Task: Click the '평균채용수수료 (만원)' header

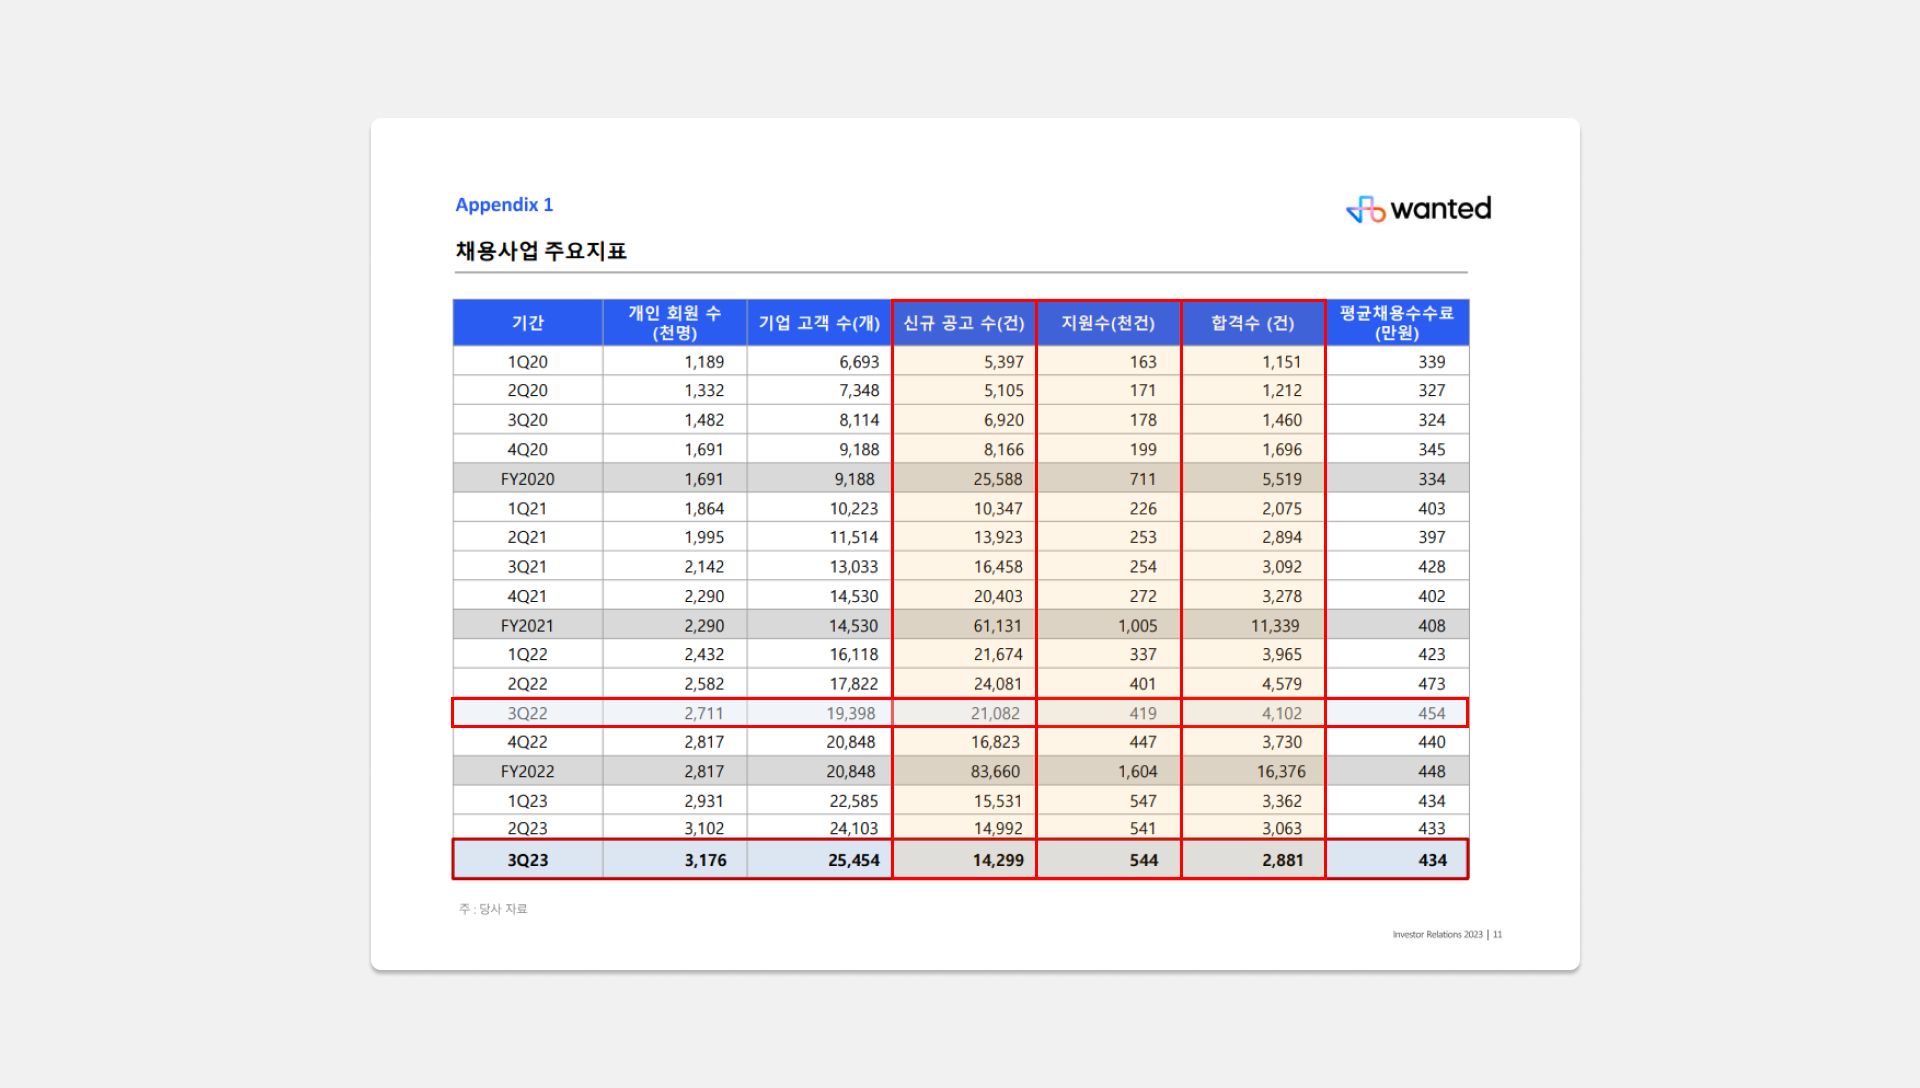Action: point(1397,323)
